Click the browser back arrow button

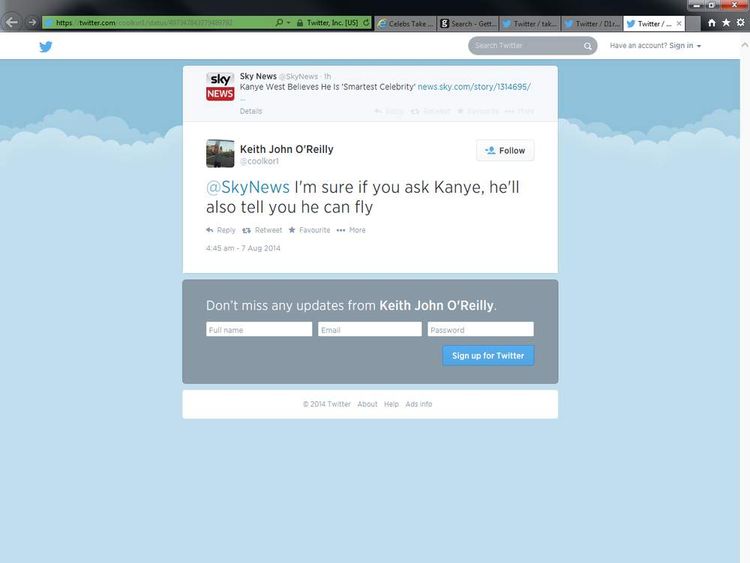(12, 22)
